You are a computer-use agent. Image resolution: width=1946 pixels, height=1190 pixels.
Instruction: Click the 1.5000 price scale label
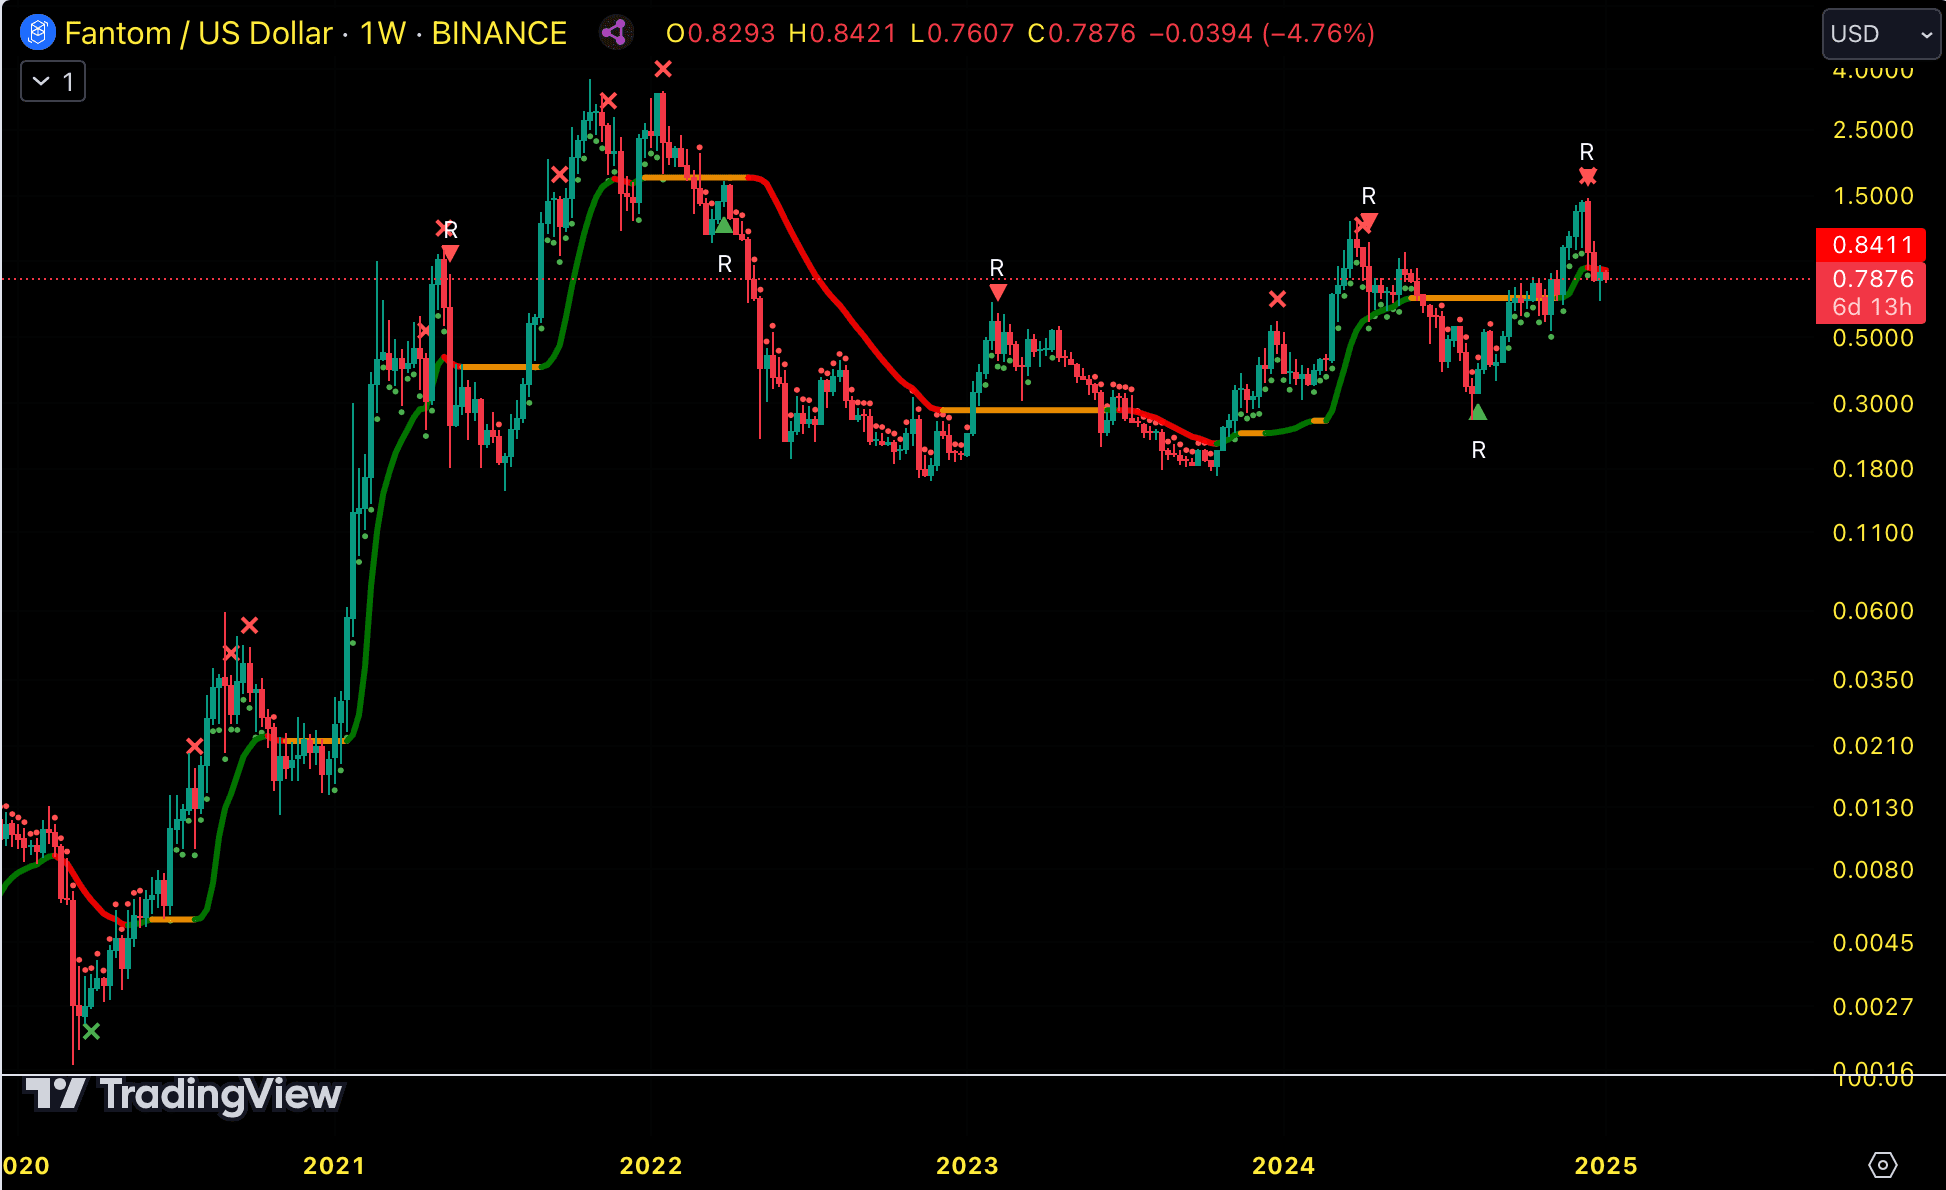pos(1873,195)
